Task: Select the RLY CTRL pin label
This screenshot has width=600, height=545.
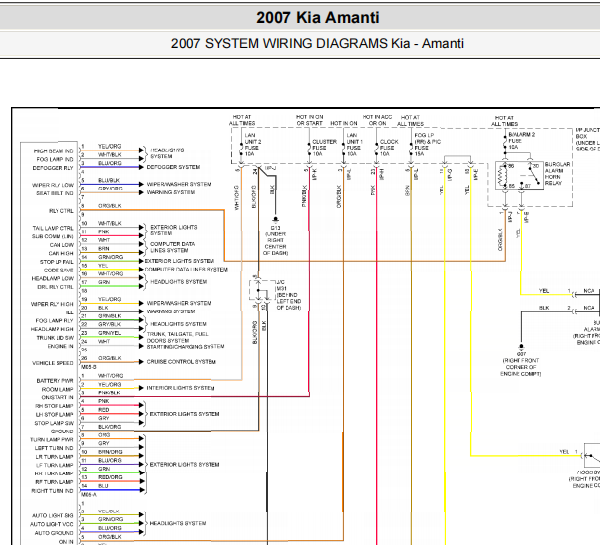Action: click(x=61, y=211)
